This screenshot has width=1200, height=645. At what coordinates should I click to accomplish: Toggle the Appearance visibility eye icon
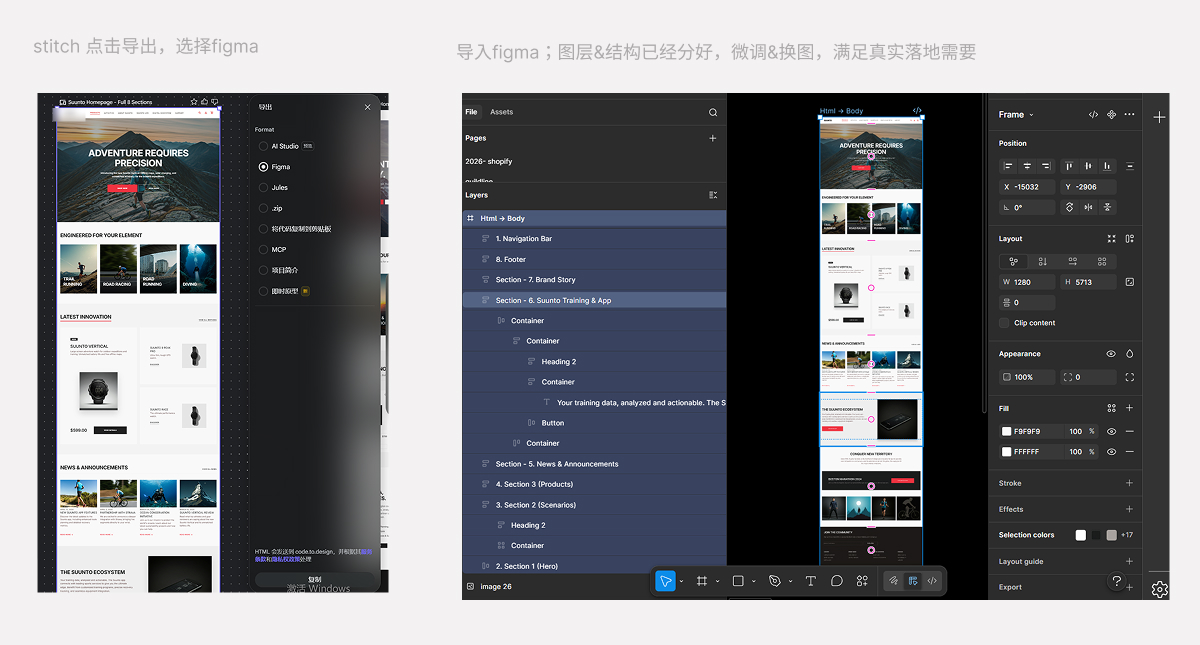1111,354
